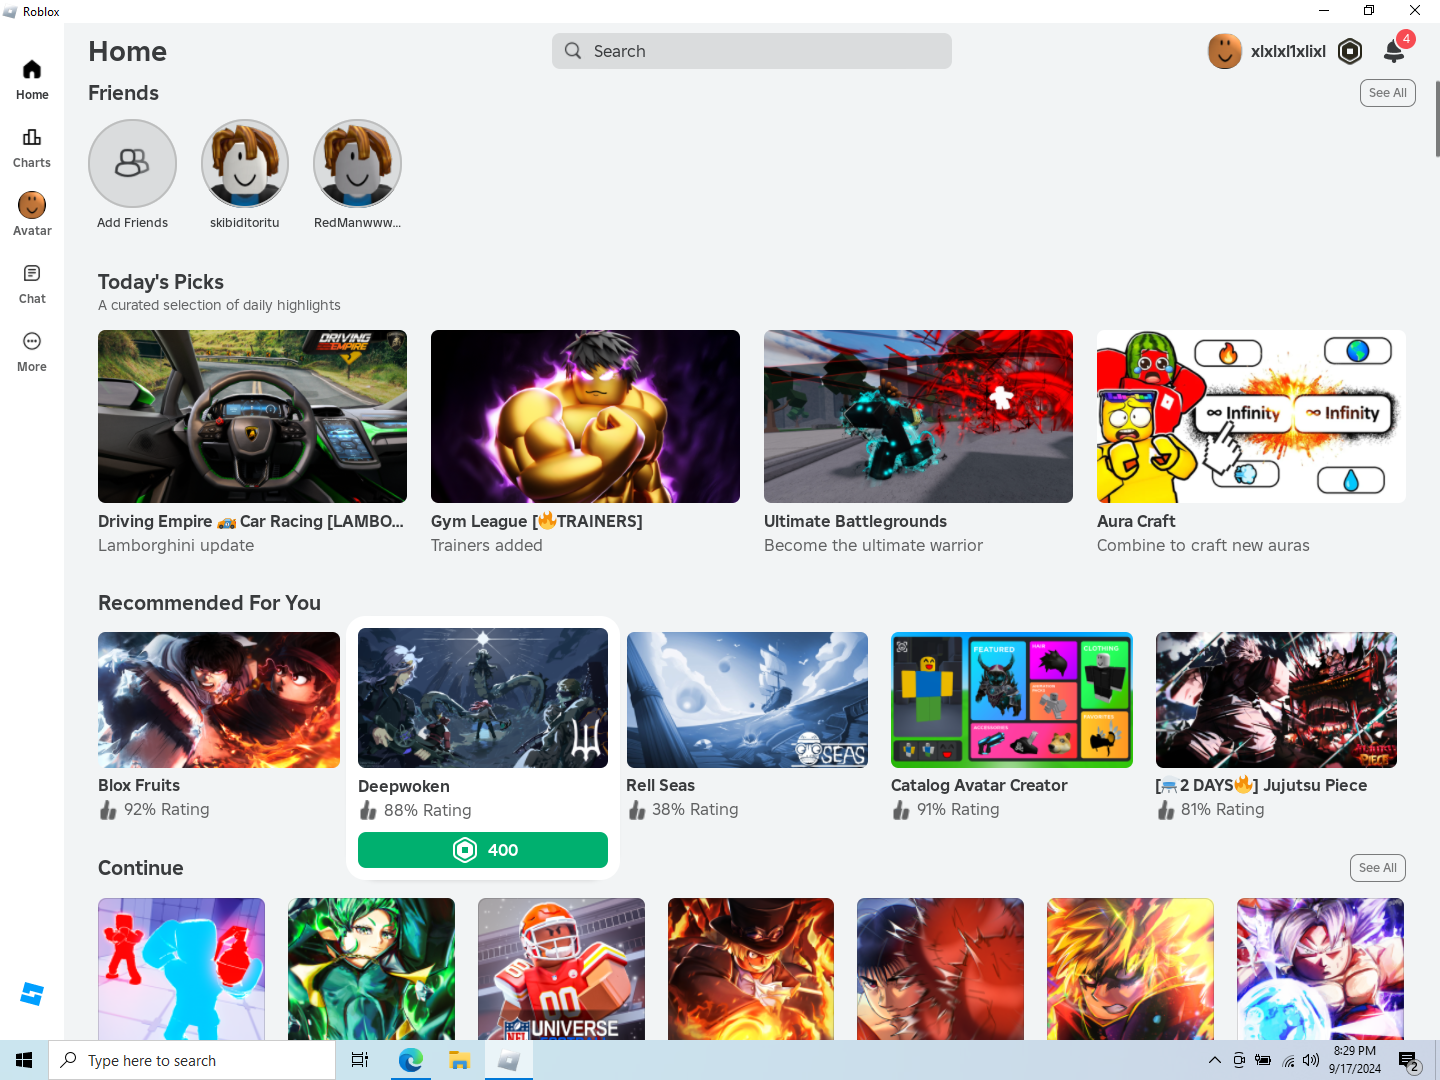This screenshot has width=1440, height=1080.
Task: Open Rell Seas game thumbnail
Action: point(747,700)
